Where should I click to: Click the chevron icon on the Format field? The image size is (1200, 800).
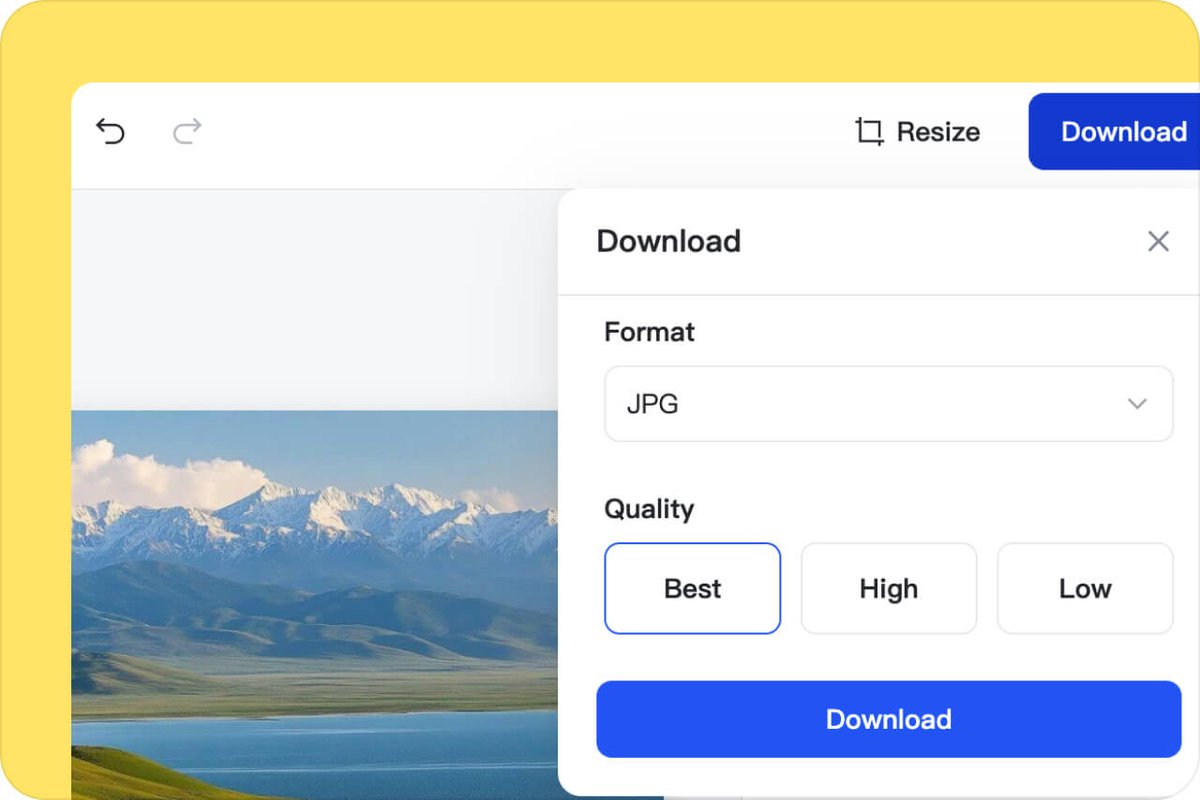coord(1137,404)
